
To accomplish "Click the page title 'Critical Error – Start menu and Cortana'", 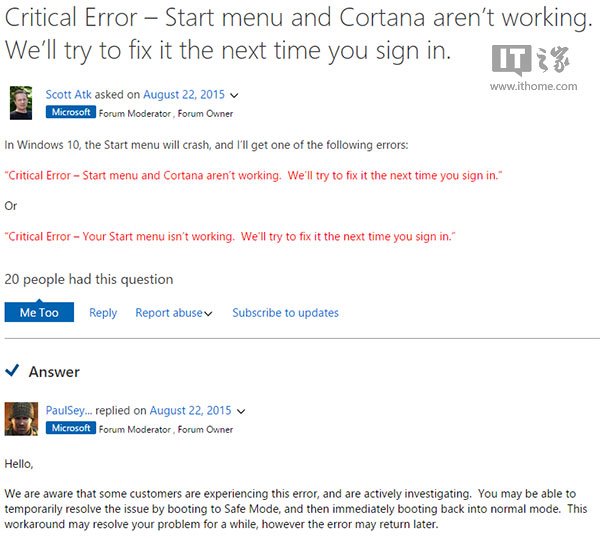I will (298, 34).
